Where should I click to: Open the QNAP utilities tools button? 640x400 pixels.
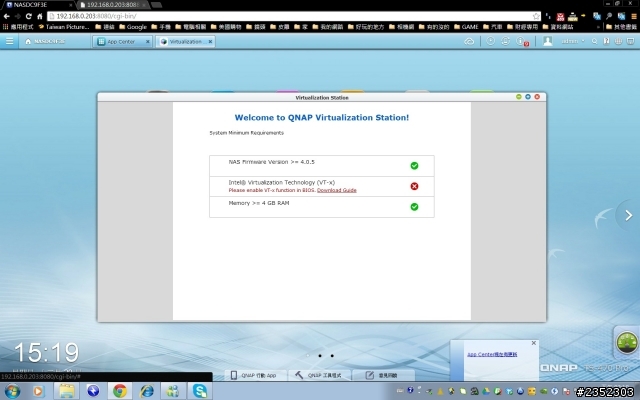pos(319,375)
